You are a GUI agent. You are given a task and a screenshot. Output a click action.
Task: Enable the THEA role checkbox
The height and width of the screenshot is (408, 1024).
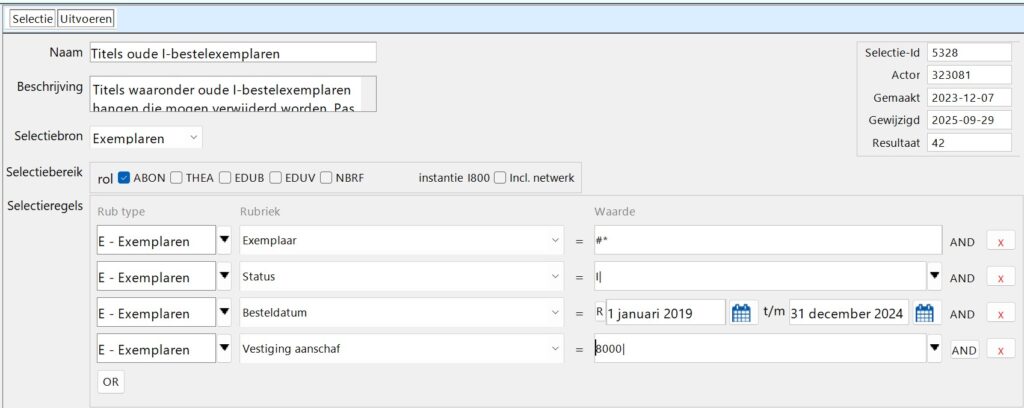point(177,179)
